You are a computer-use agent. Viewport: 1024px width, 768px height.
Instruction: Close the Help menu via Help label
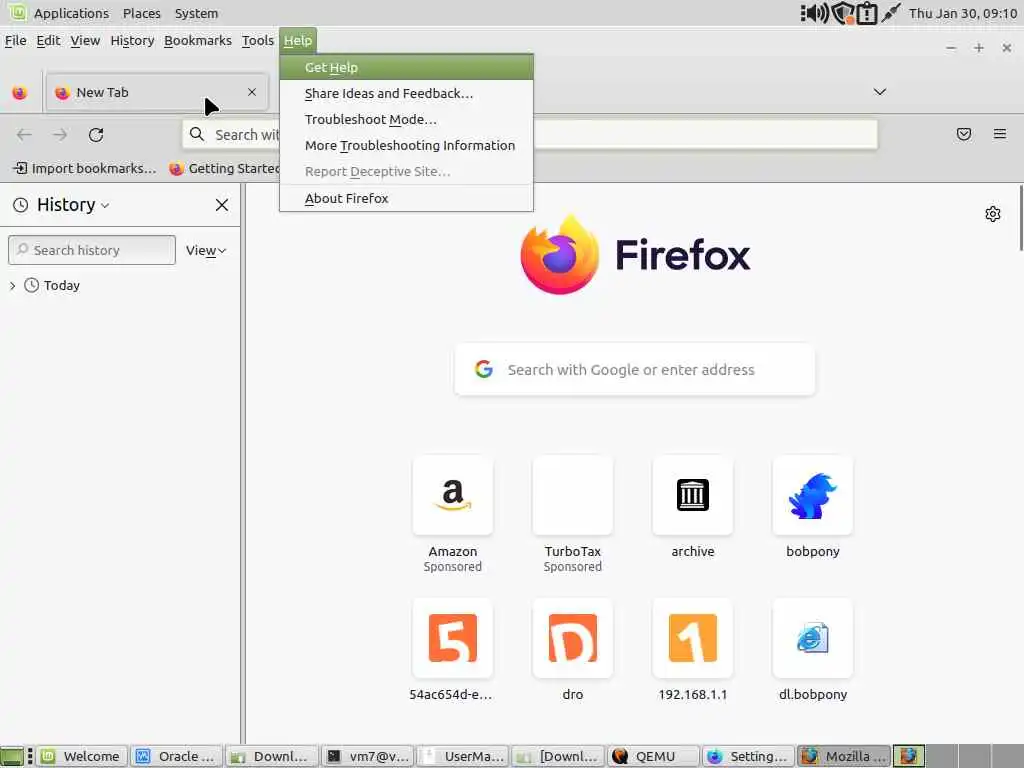click(298, 40)
